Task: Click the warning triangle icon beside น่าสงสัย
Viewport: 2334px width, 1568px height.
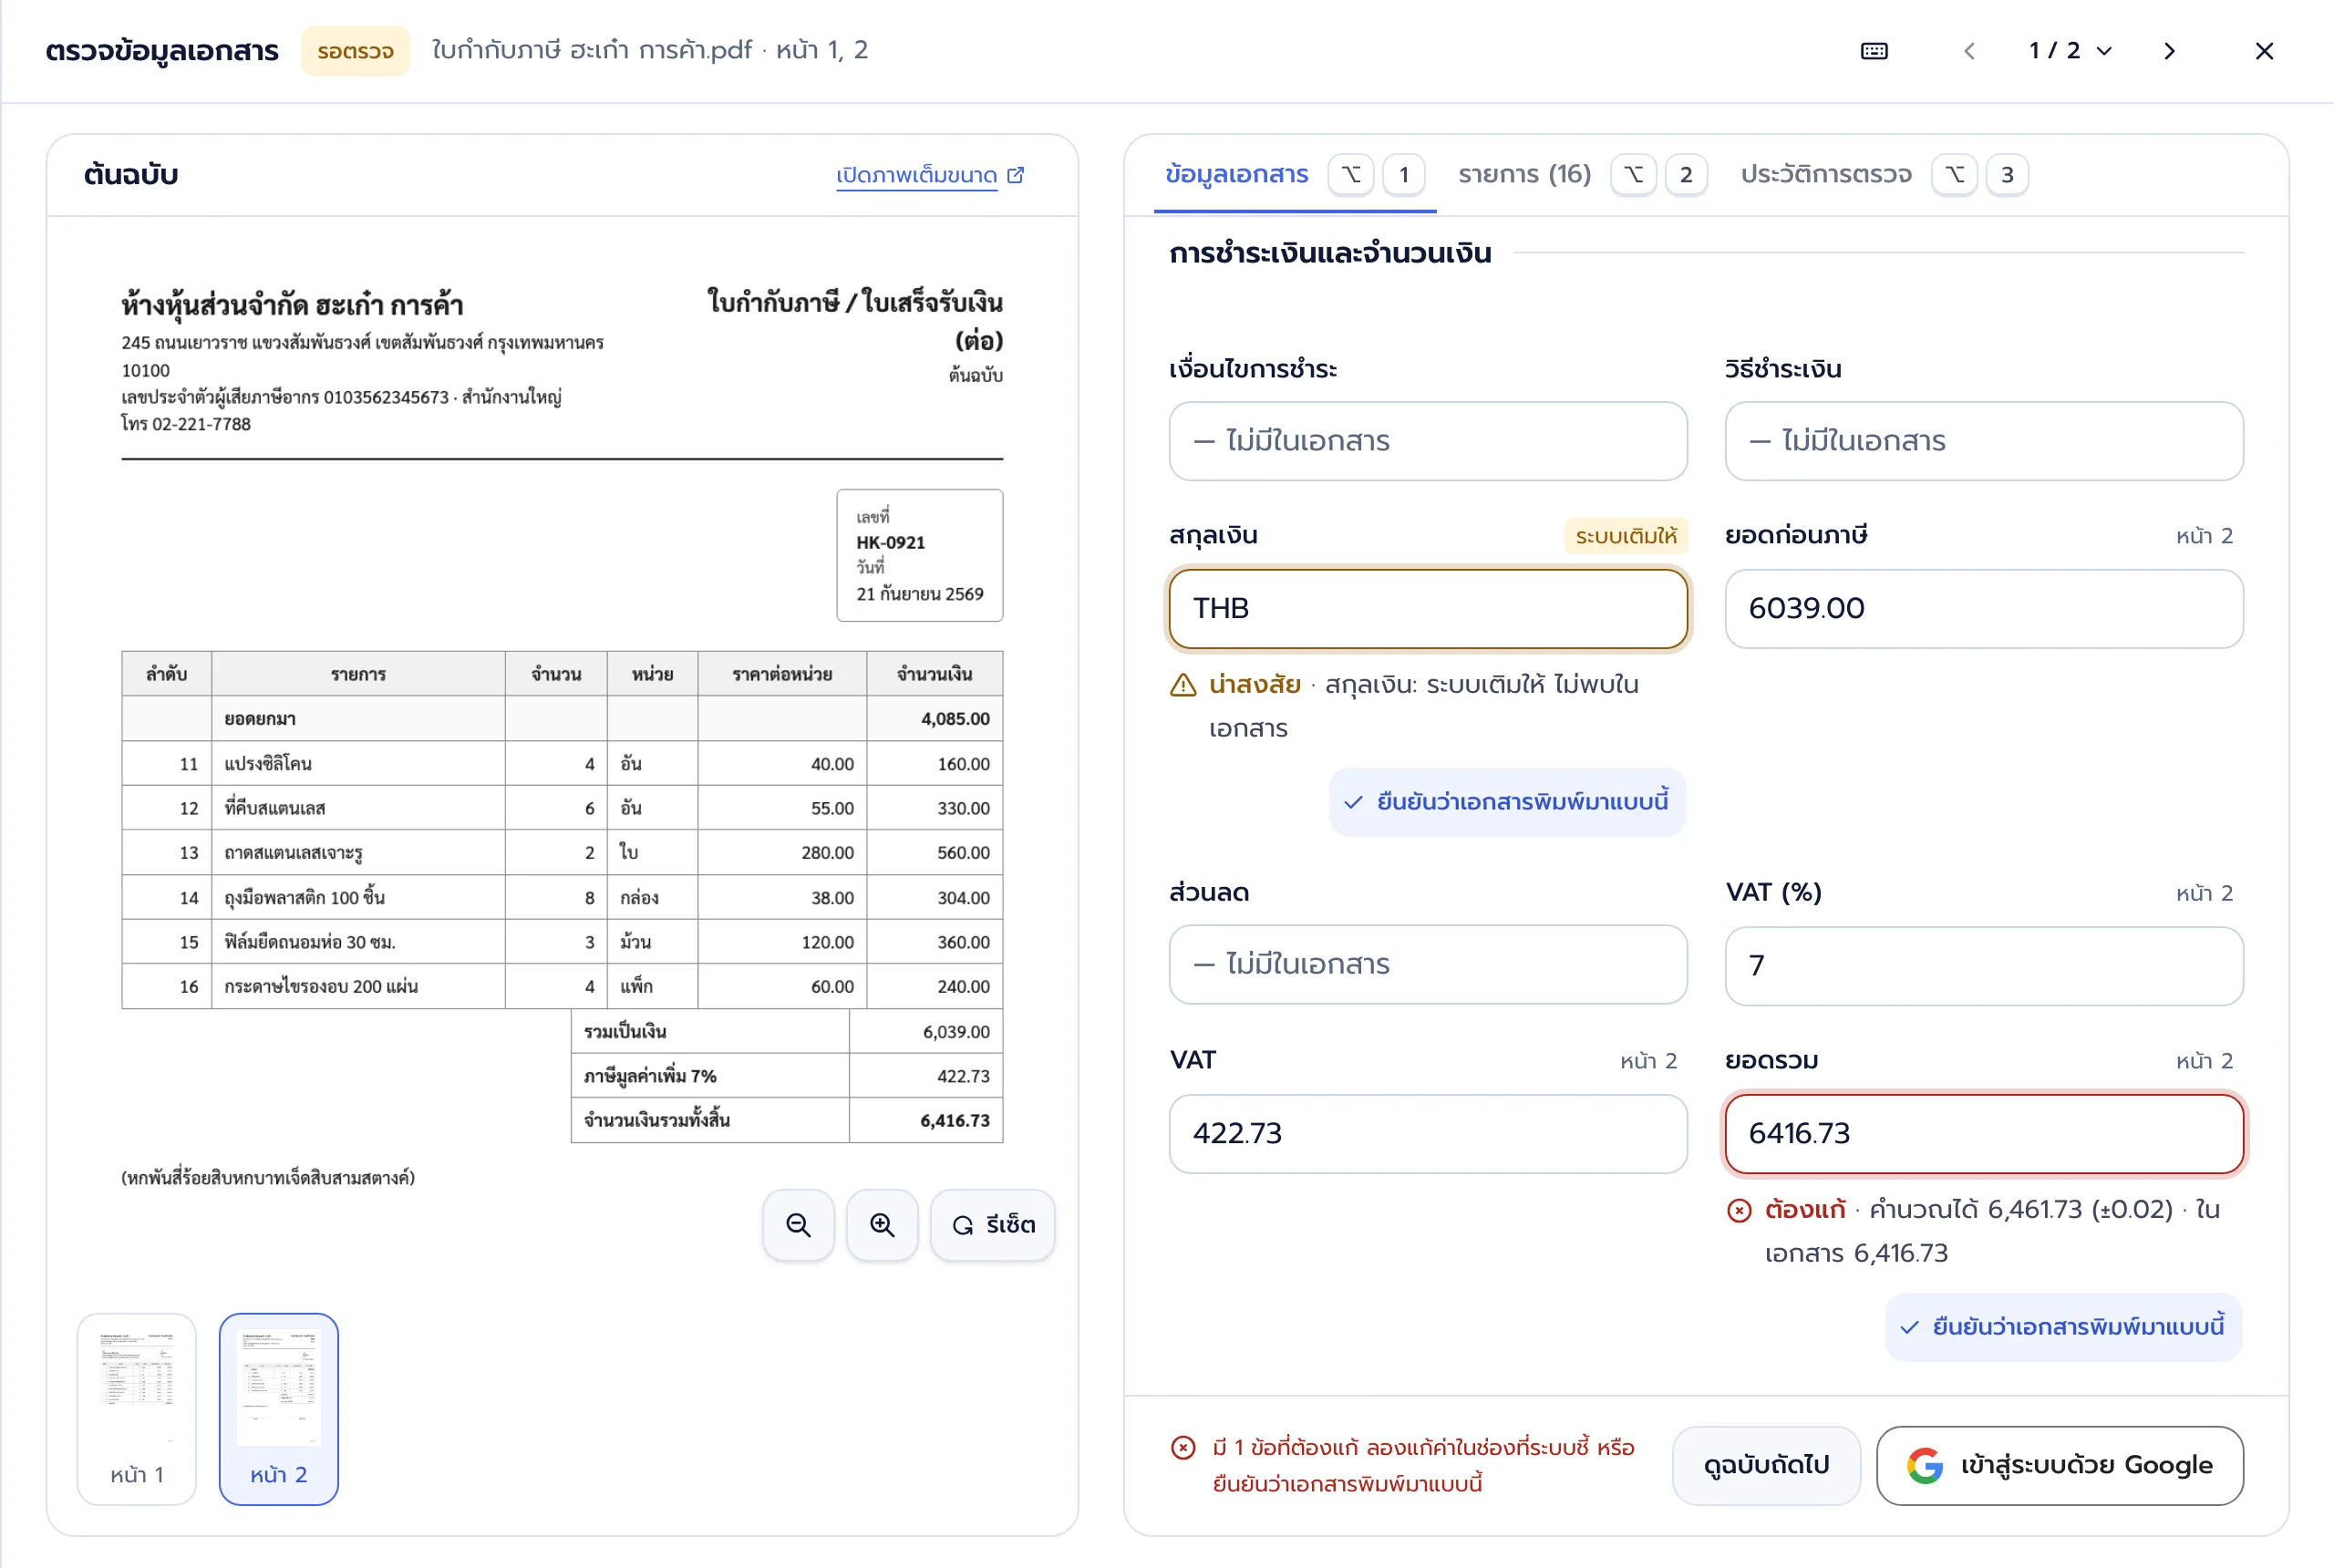Action: pyautogui.click(x=1183, y=685)
